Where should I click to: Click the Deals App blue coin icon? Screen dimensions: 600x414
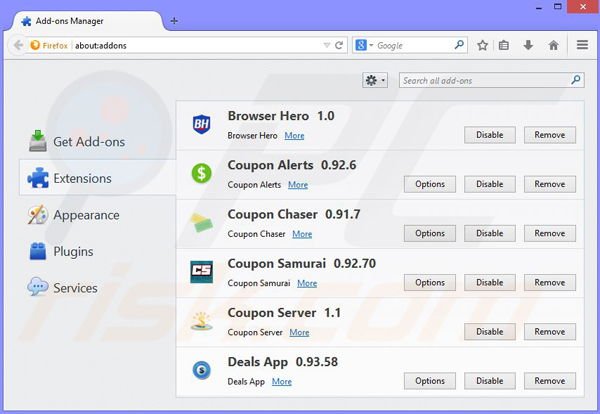202,370
